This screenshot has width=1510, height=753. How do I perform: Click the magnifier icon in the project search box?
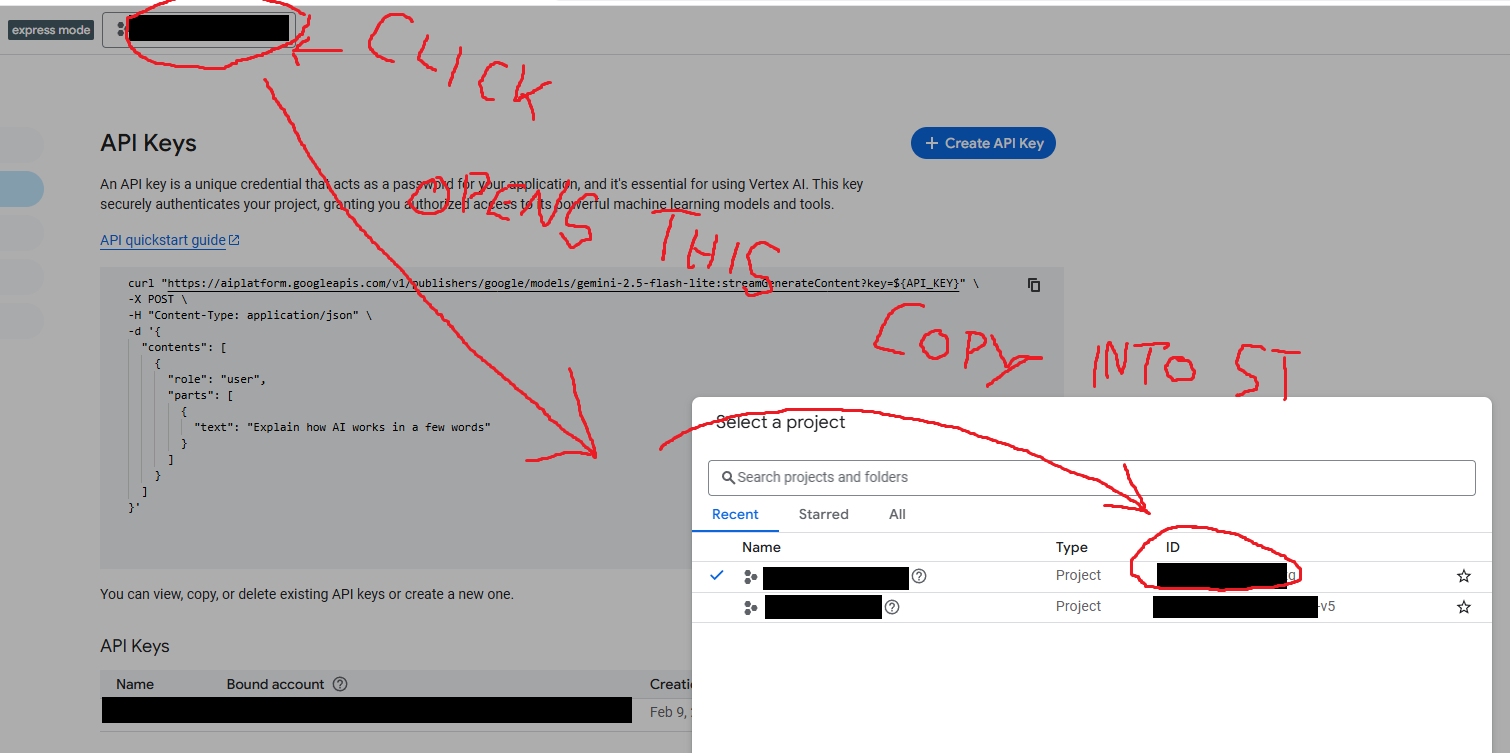(x=727, y=478)
